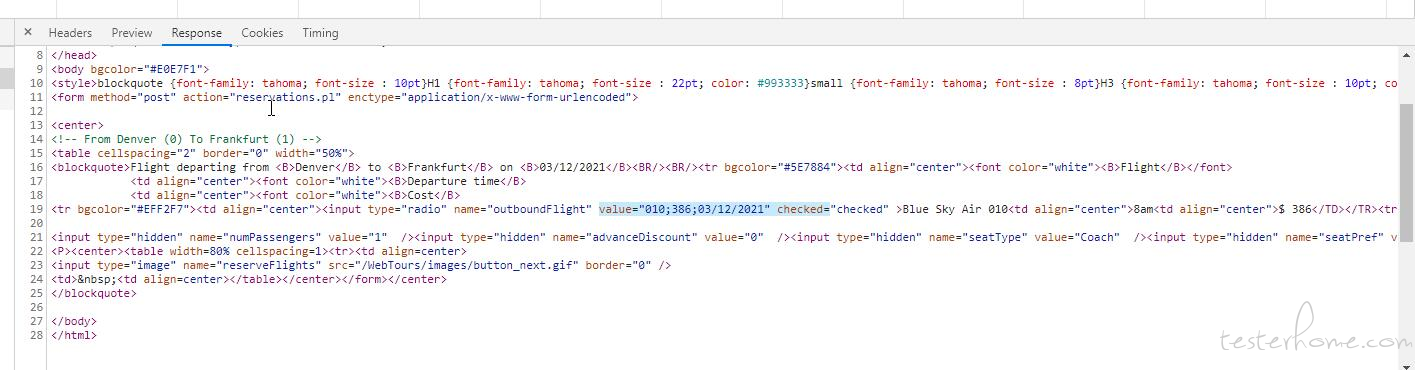Click the "reservations.pl" action text
Viewport: 1415px width, 370px height.
pos(286,98)
